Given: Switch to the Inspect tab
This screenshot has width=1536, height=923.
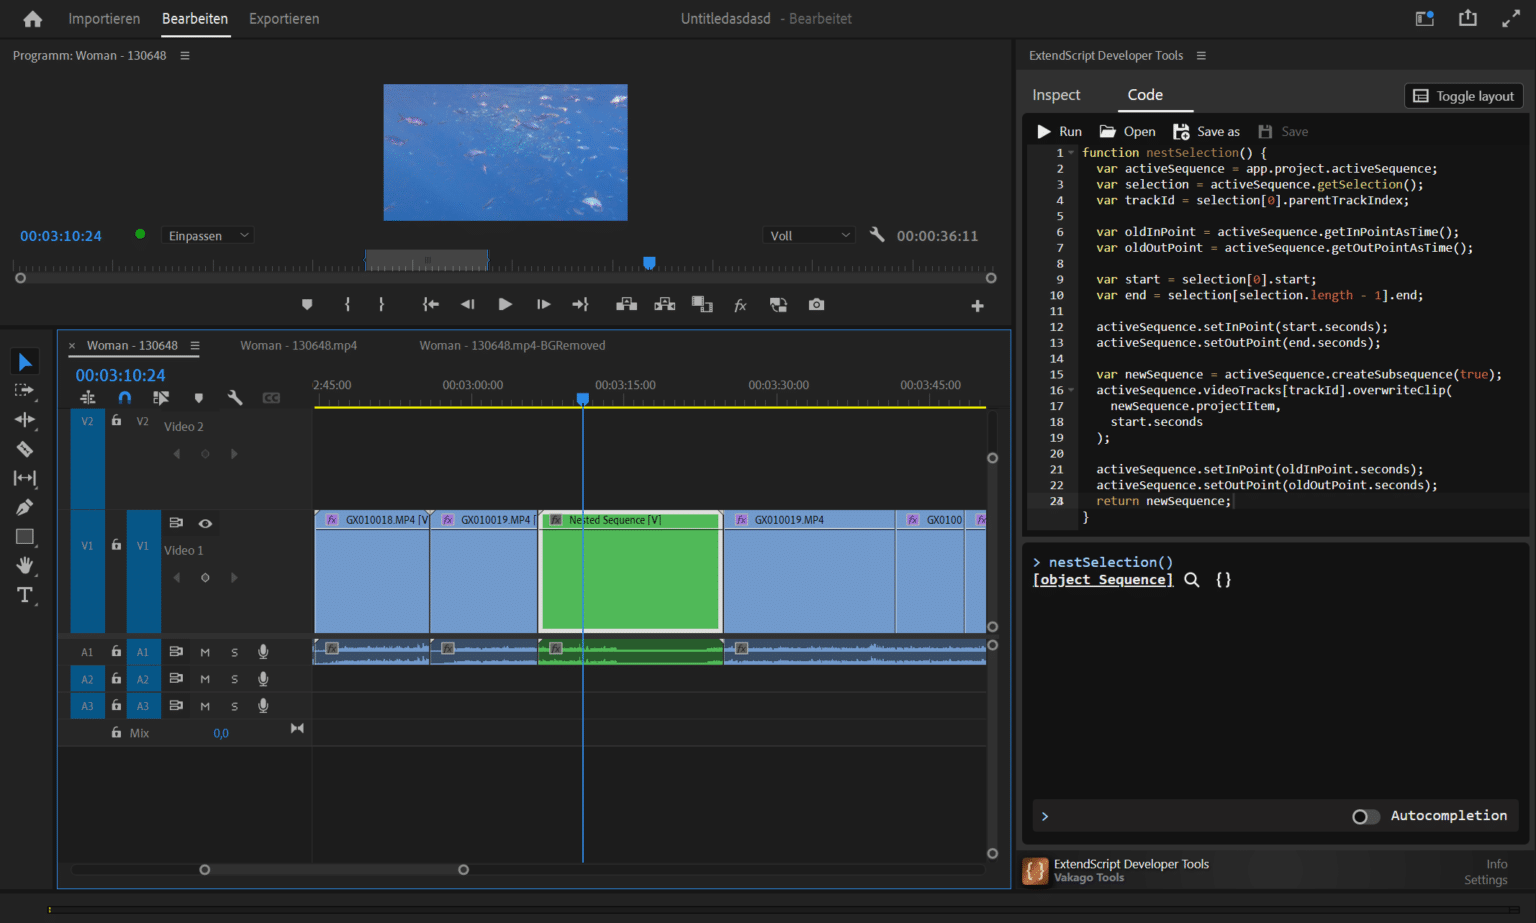Looking at the screenshot, I should (1056, 95).
